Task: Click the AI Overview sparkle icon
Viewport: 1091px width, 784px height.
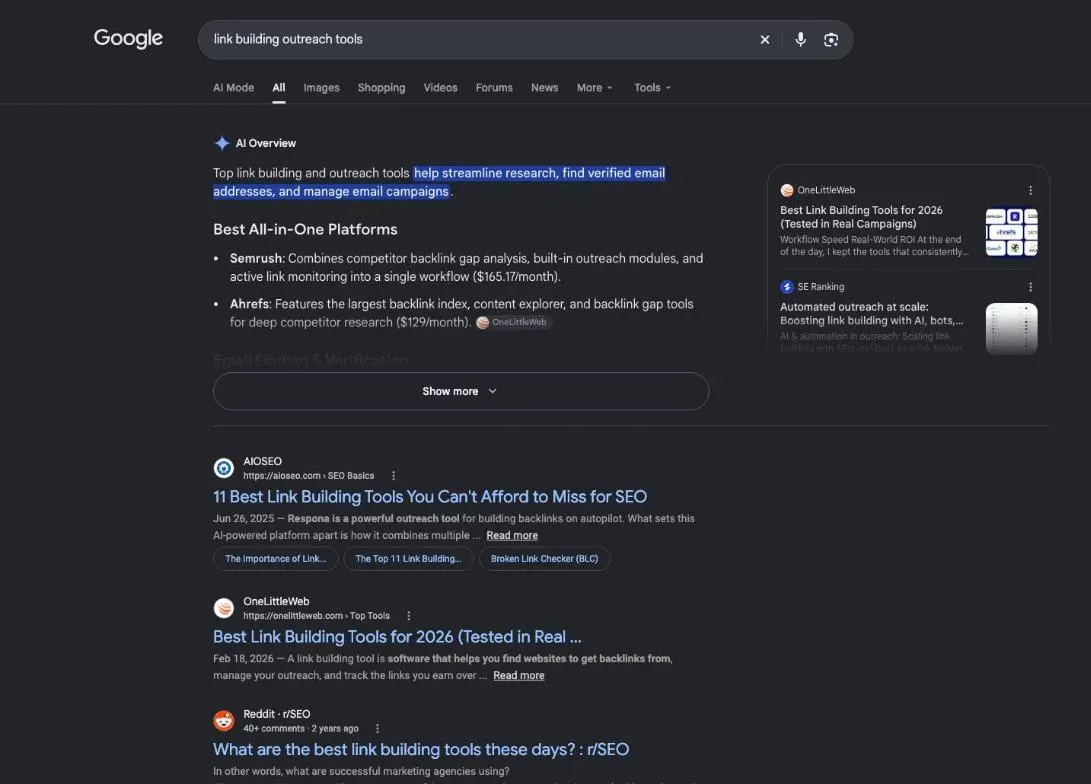Action: (222, 143)
